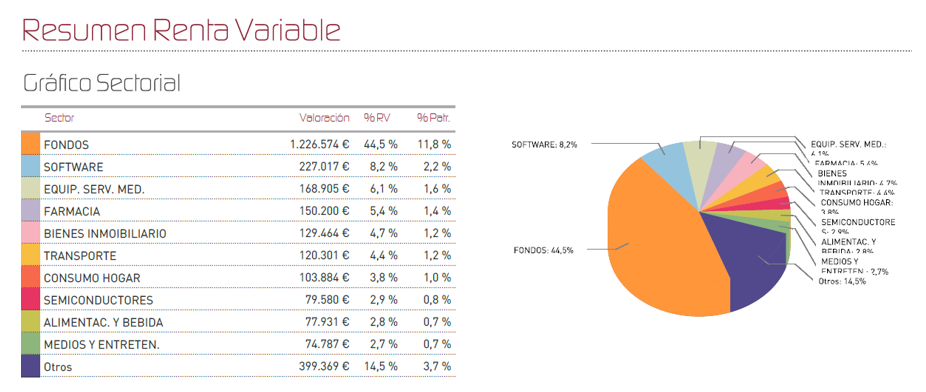Click the light blue SOFTWARE color swatch
The image size is (926, 392).
pyautogui.click(x=30, y=166)
